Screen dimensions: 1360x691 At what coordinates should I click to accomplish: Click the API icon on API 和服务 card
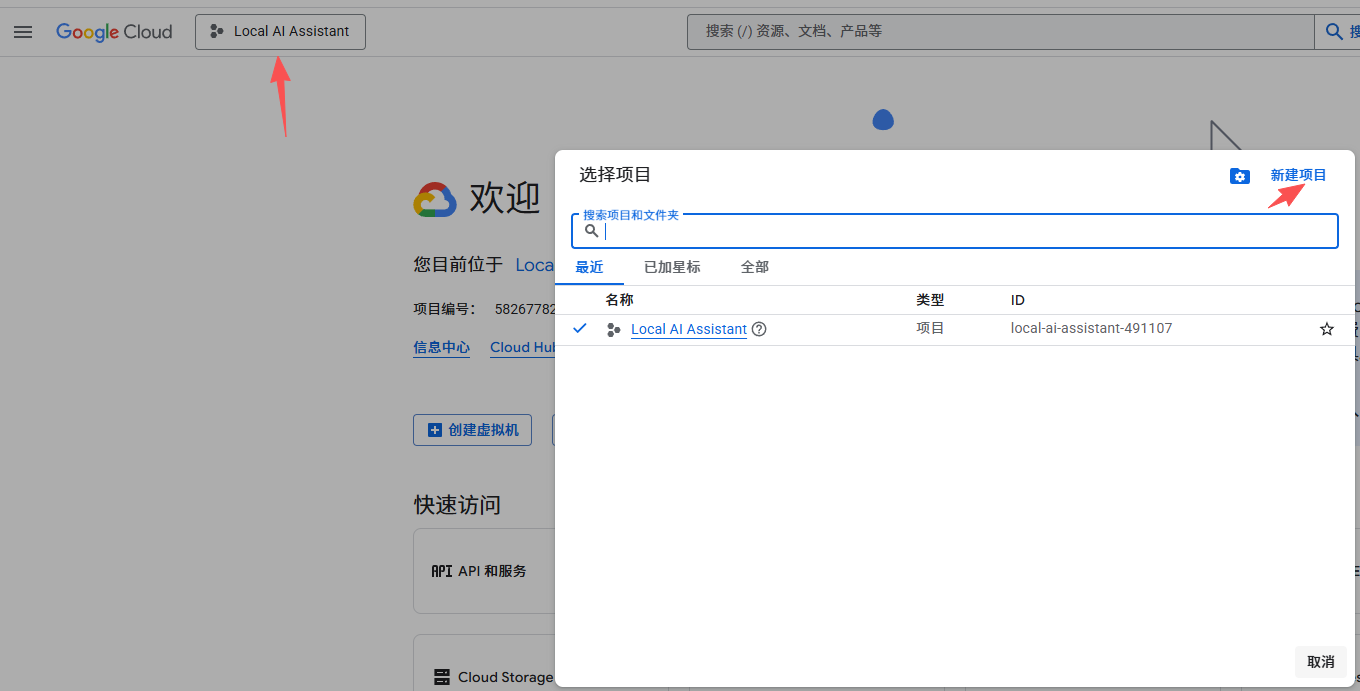(x=442, y=571)
